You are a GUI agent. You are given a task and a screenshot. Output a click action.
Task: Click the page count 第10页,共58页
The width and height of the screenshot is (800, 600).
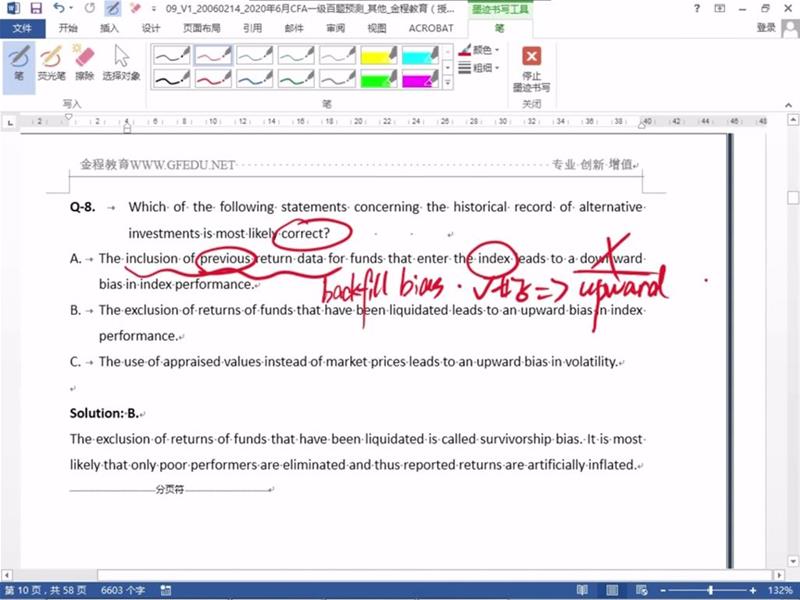[x=45, y=590]
